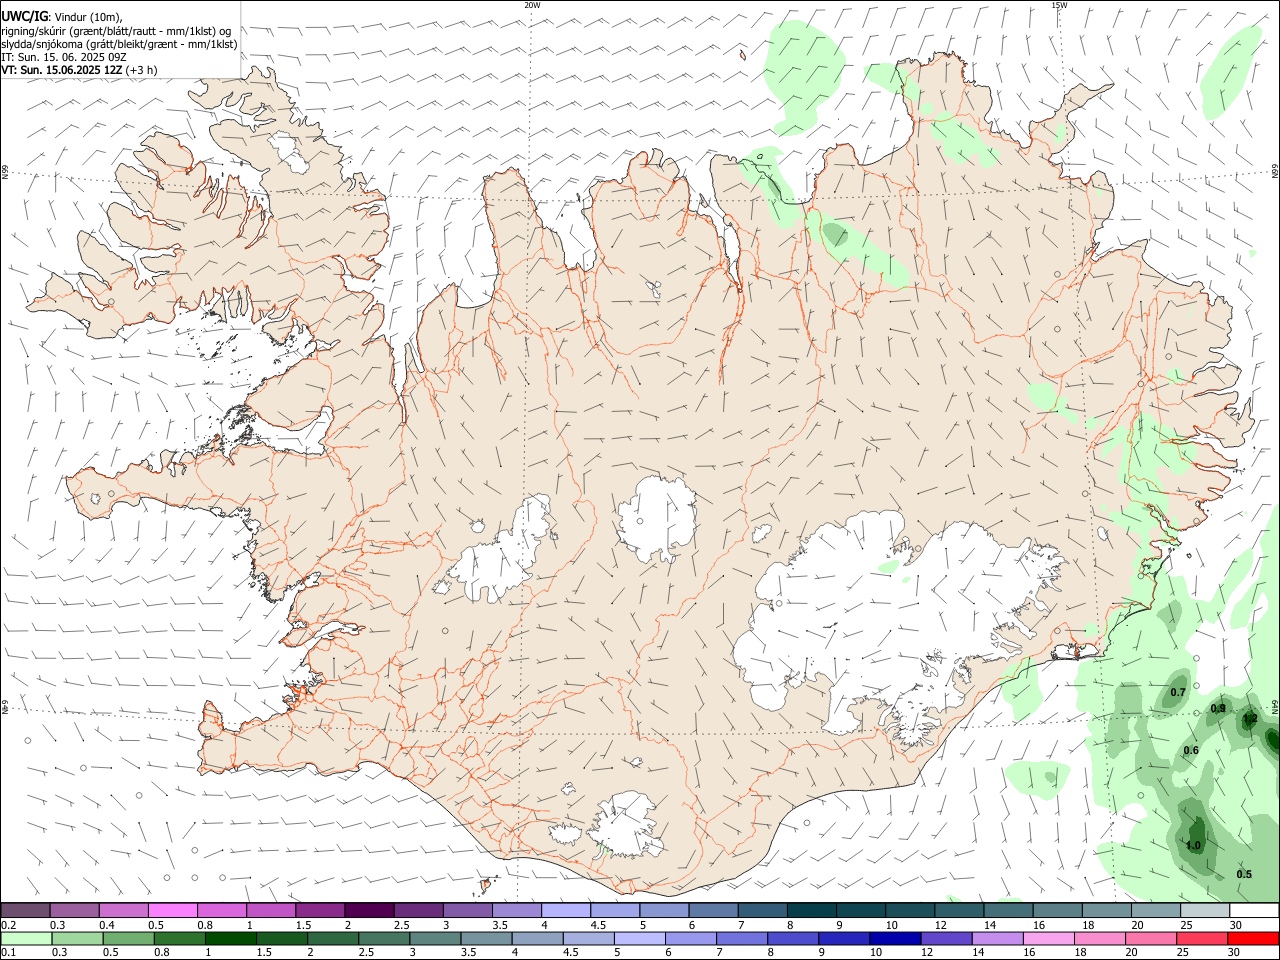Pick the pink 0.5 swatch in snow legend
Viewport: 1280px width, 960px height.
pyautogui.click(x=172, y=910)
